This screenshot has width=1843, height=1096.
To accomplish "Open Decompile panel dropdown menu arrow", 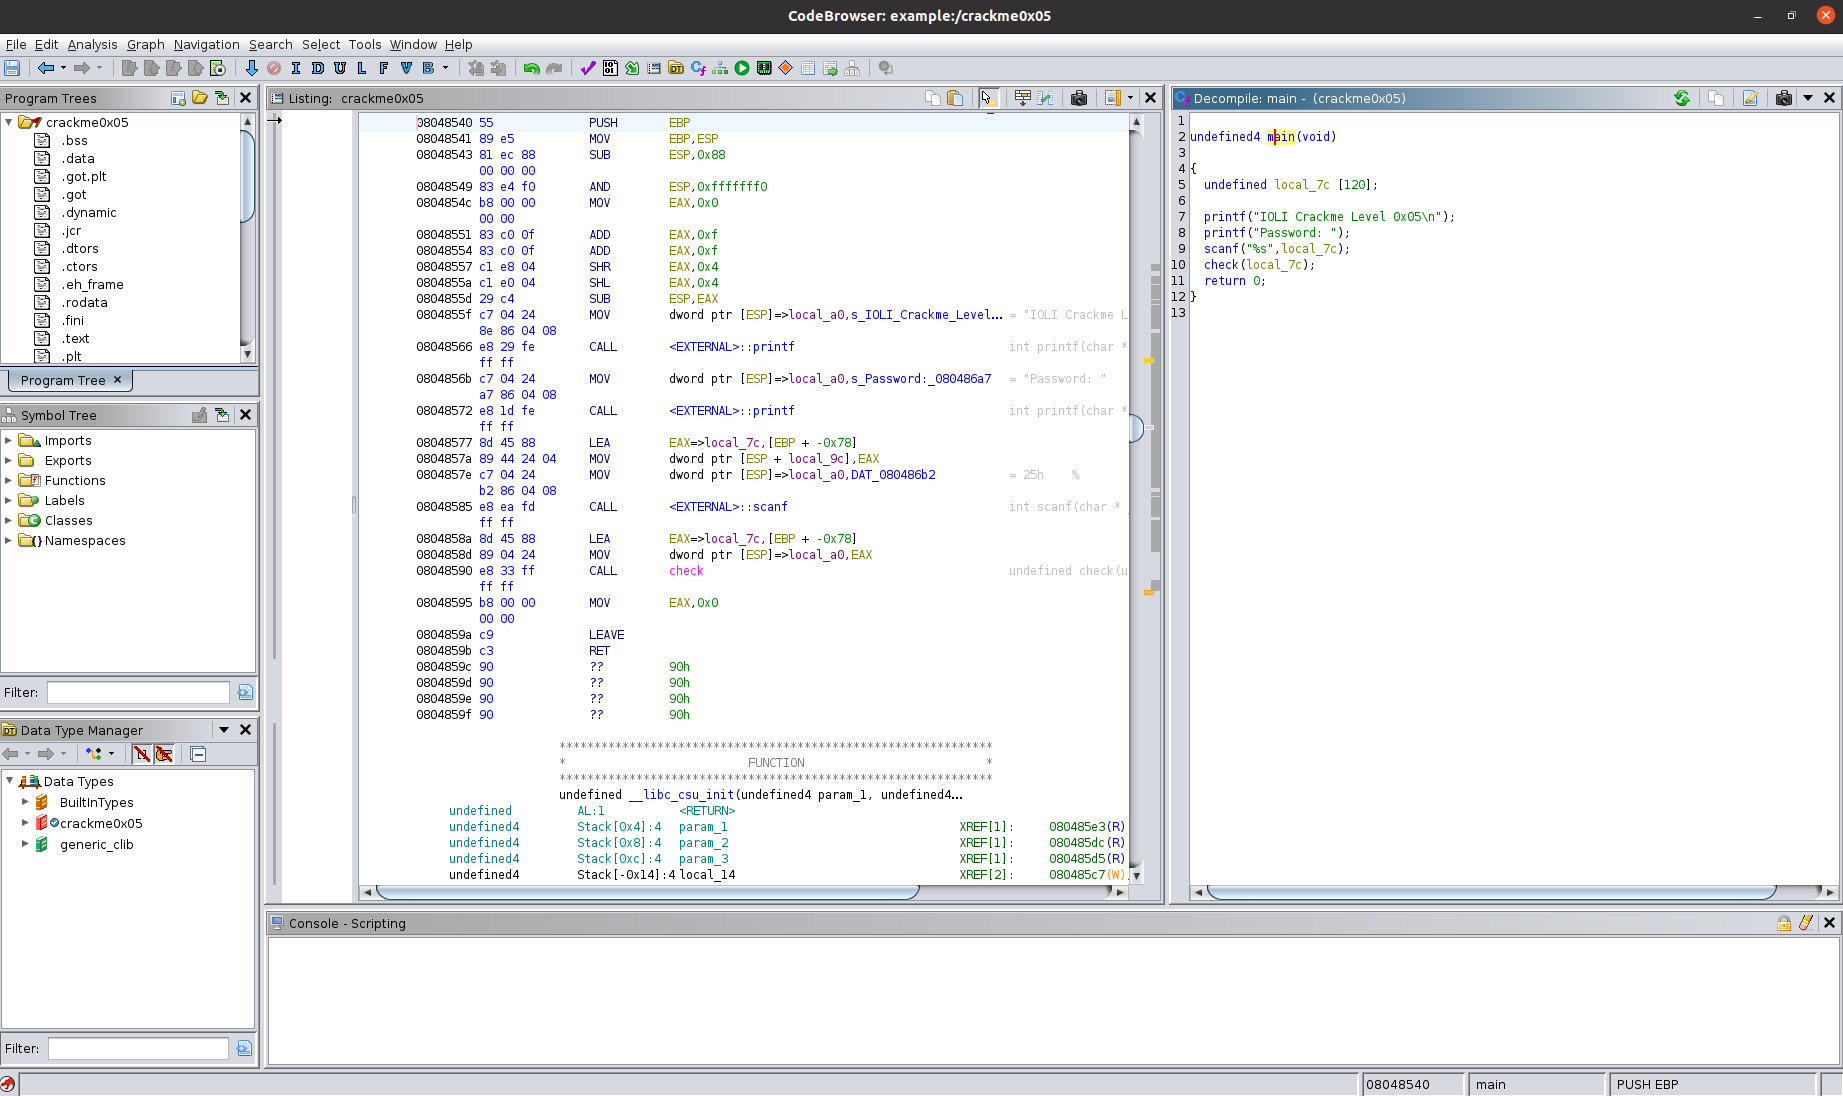I will (x=1808, y=98).
